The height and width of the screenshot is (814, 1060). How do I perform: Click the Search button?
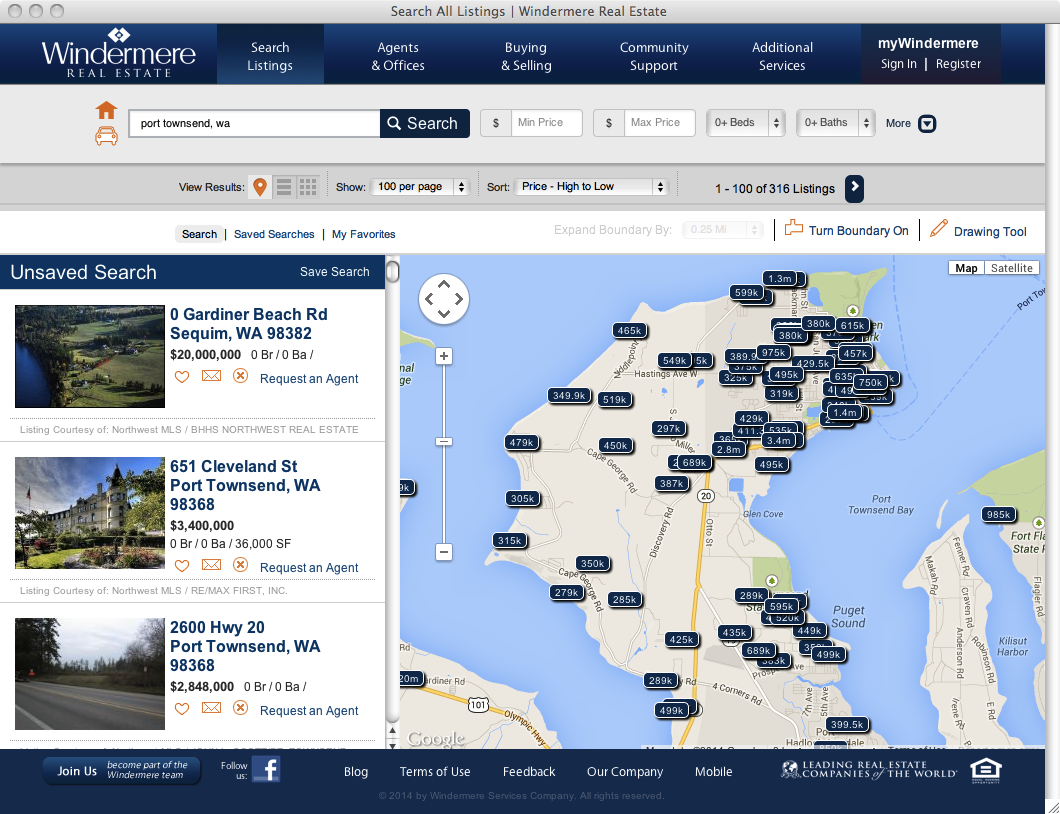[x=425, y=123]
